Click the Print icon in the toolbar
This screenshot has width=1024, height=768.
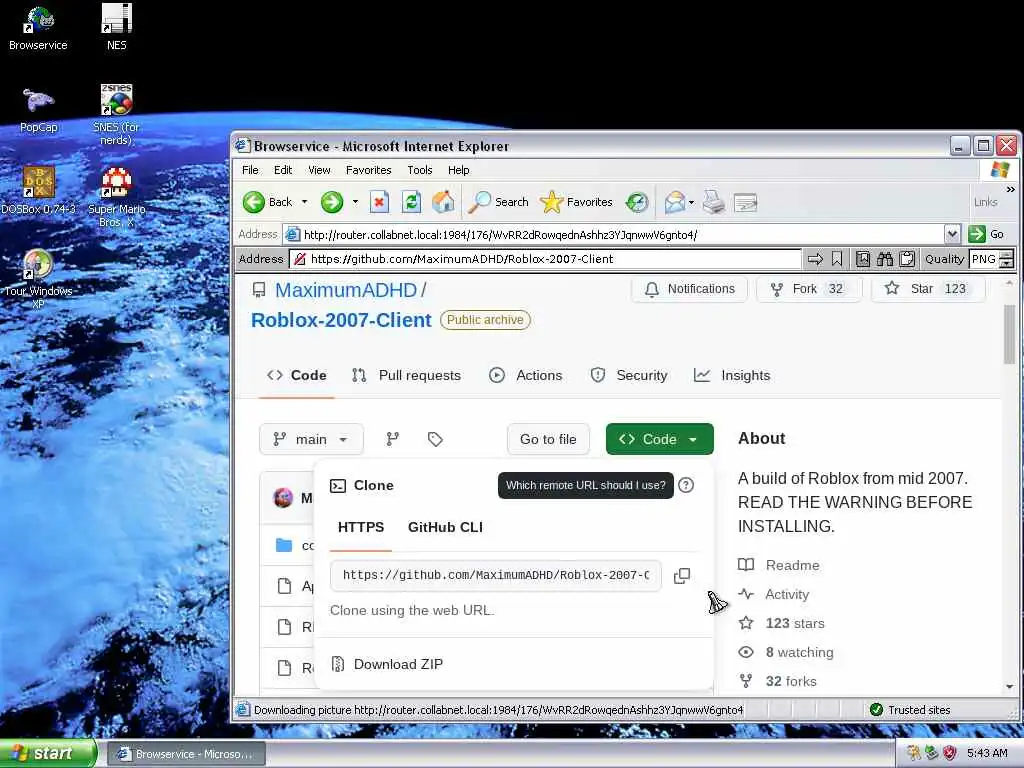714,202
